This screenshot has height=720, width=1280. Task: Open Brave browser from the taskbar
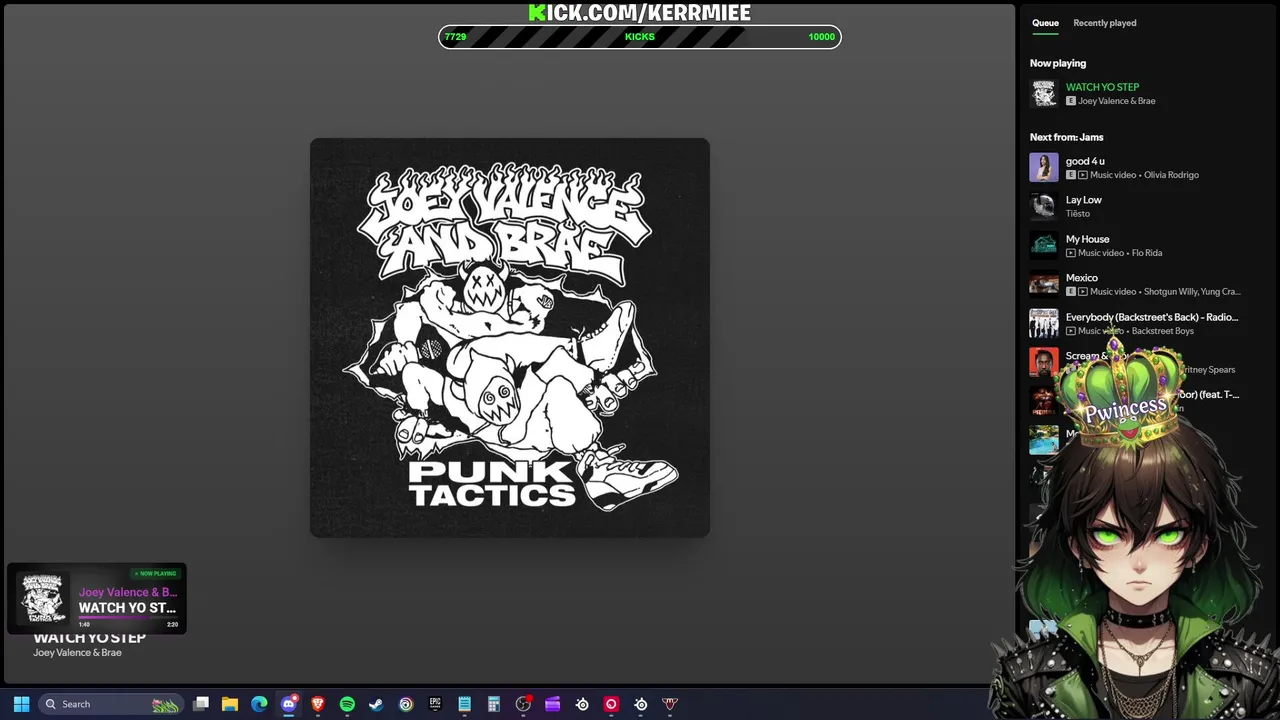(318, 704)
